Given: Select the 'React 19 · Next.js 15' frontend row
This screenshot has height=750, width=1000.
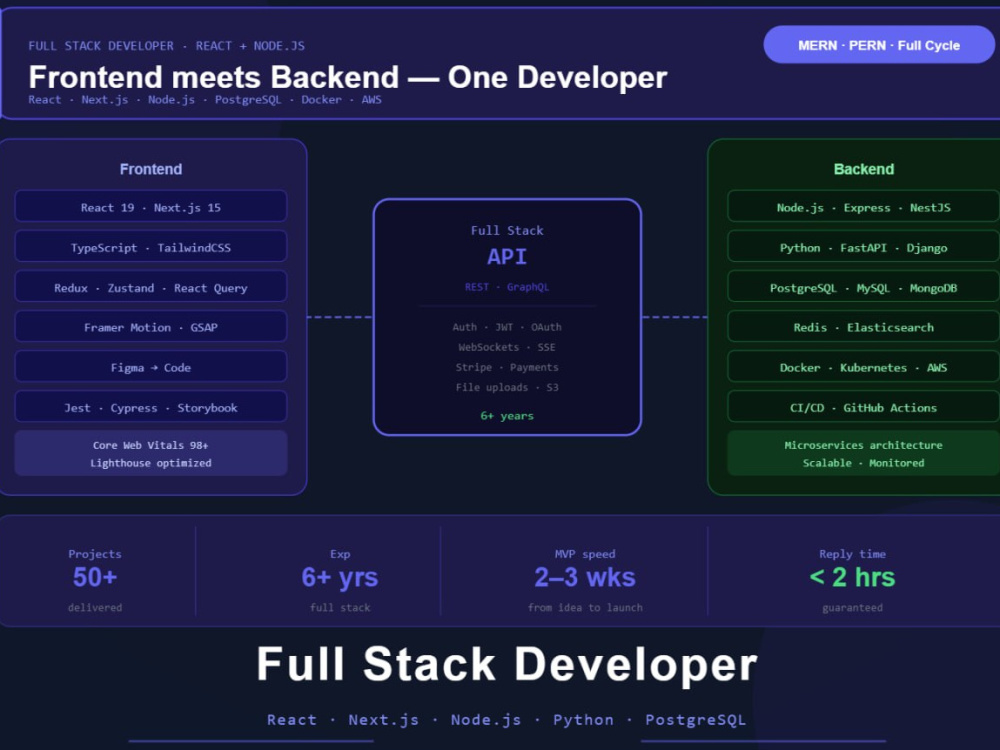Looking at the screenshot, I should click(x=151, y=207).
